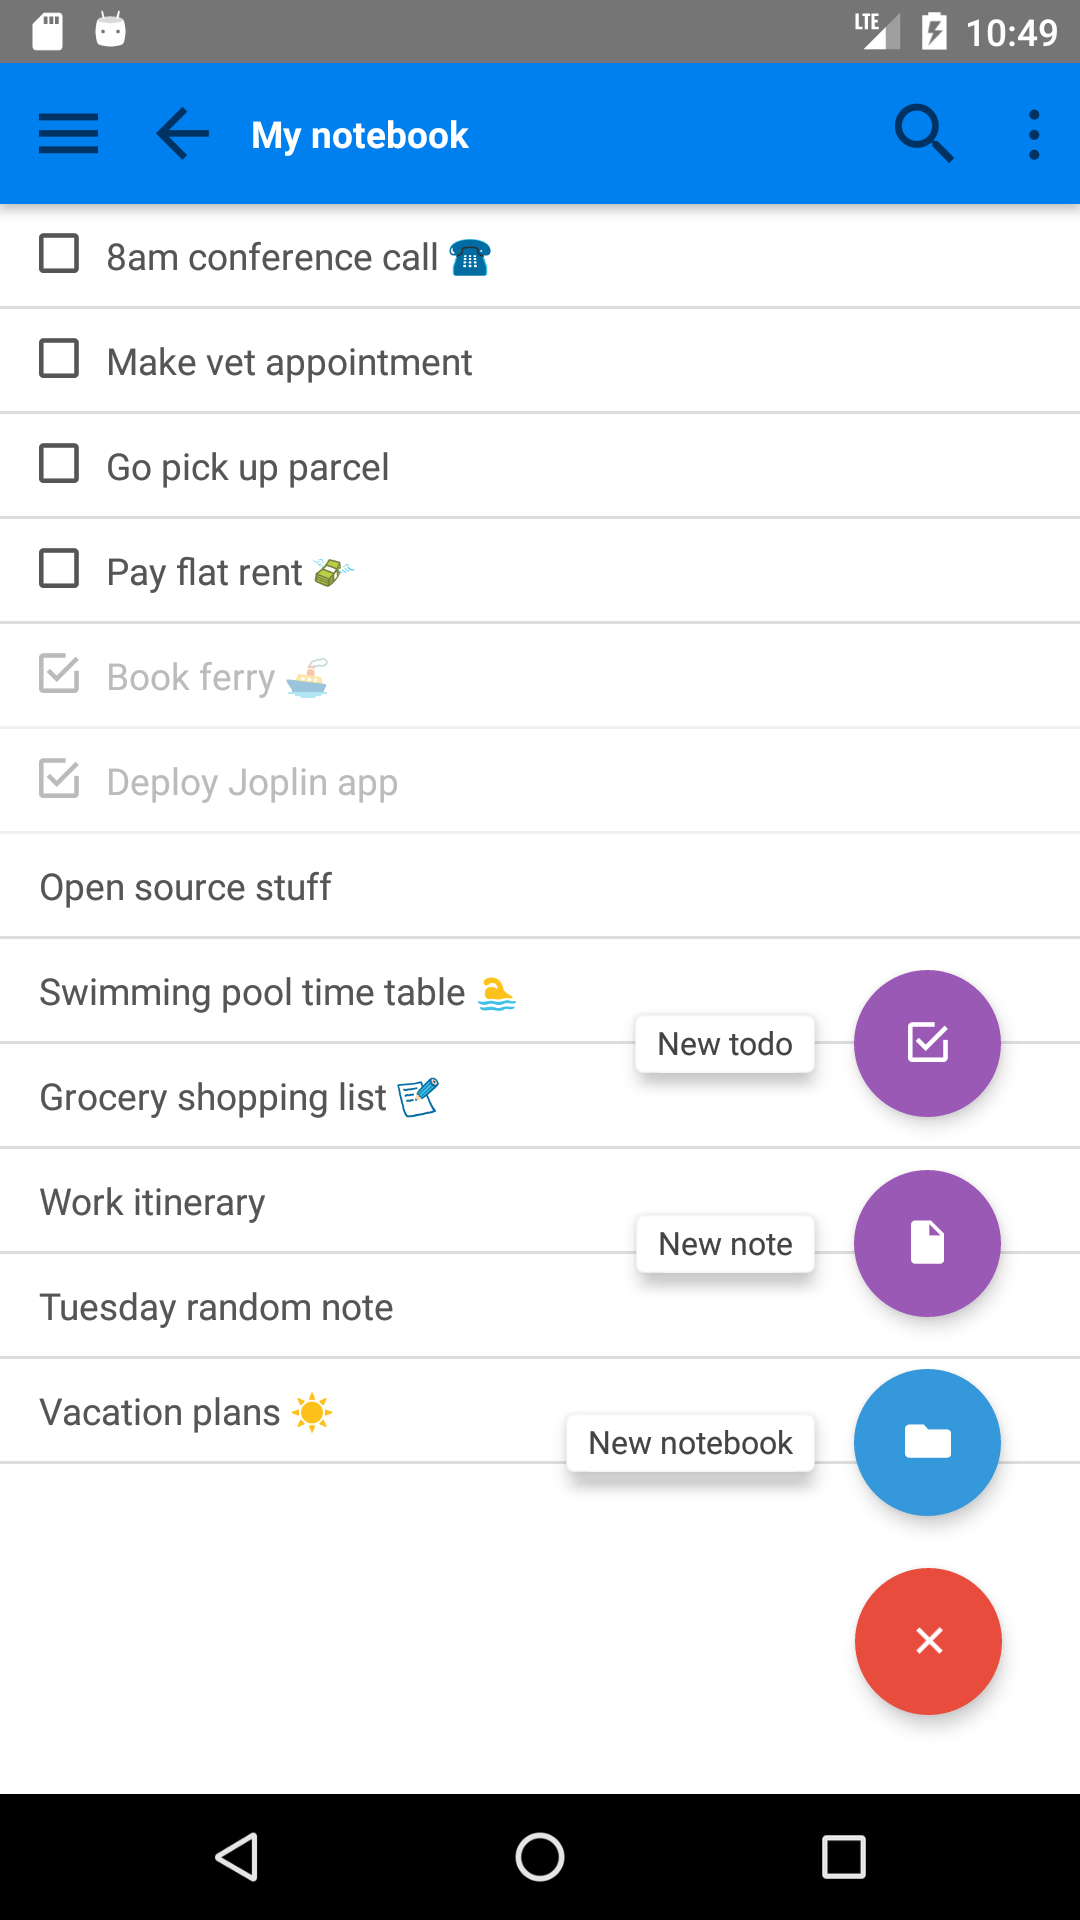The width and height of the screenshot is (1080, 1920).
Task: Tap the purple New todo button
Action: [927, 1043]
